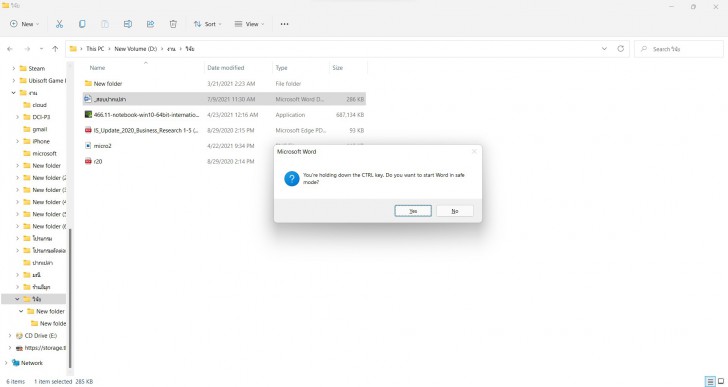Image resolution: width=728 pixels, height=387 pixels.
Task: Open recent locations dropdown arrow
Action: click(x=41, y=49)
